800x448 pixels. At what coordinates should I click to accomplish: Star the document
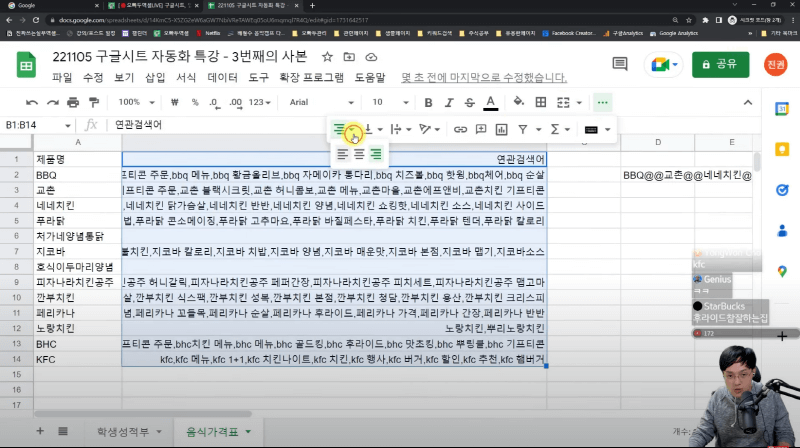[327, 57]
